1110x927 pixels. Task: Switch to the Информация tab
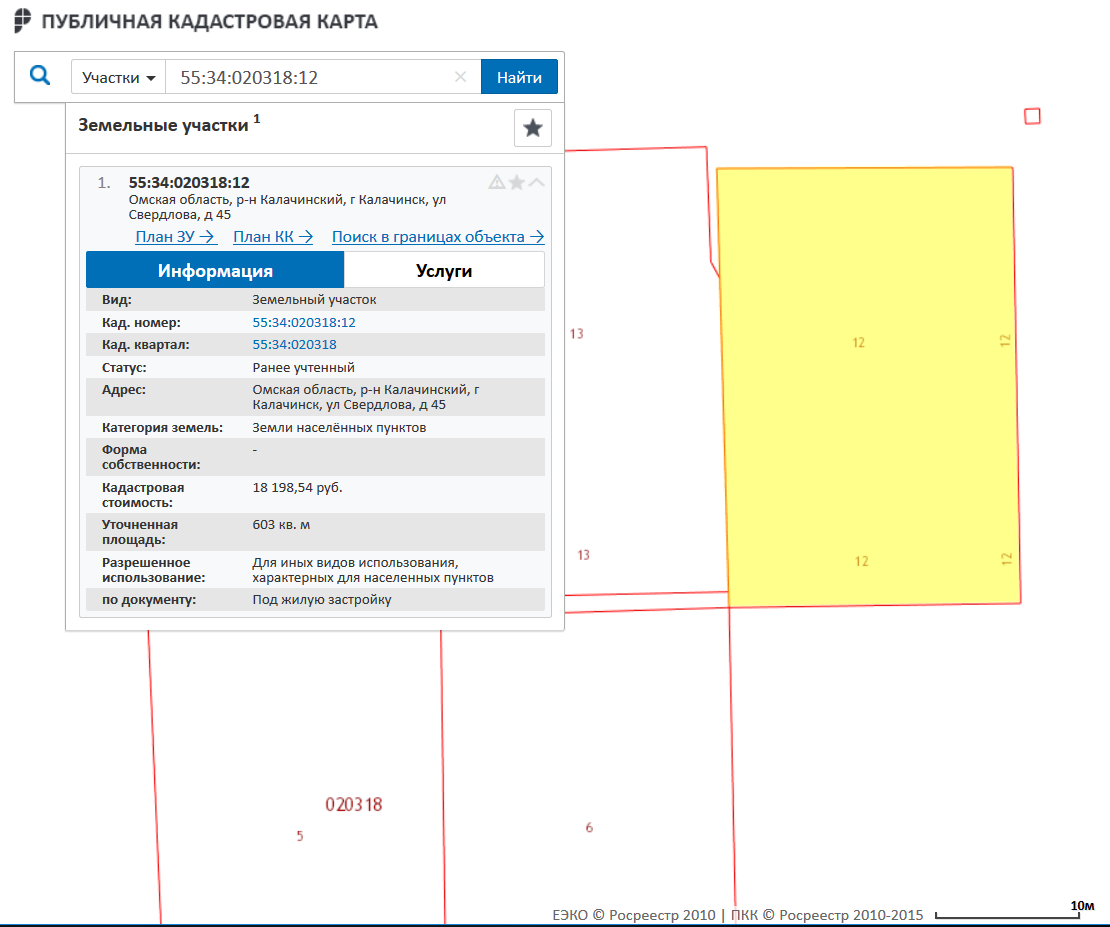pos(215,271)
